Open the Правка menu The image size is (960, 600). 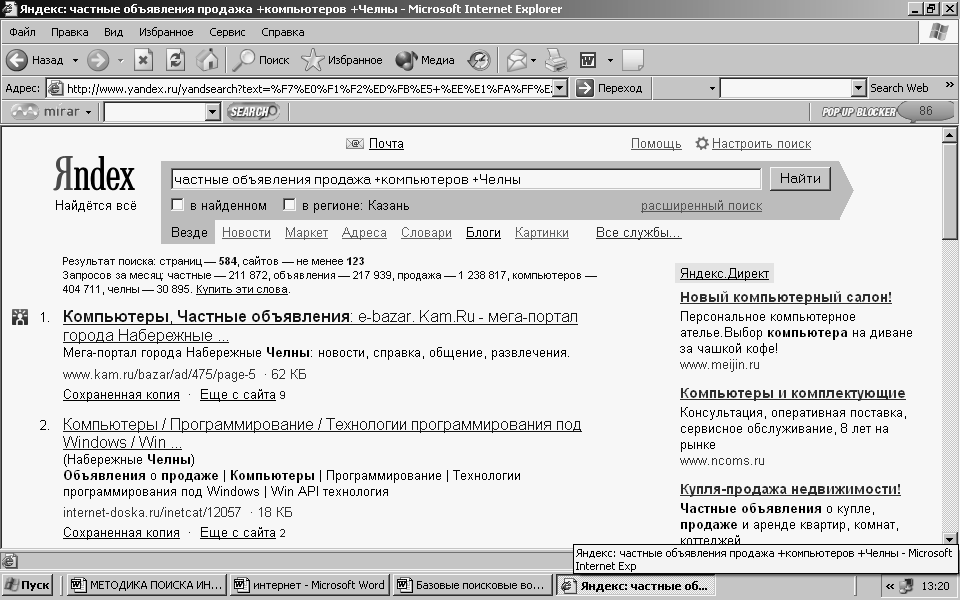pyautogui.click(x=69, y=32)
